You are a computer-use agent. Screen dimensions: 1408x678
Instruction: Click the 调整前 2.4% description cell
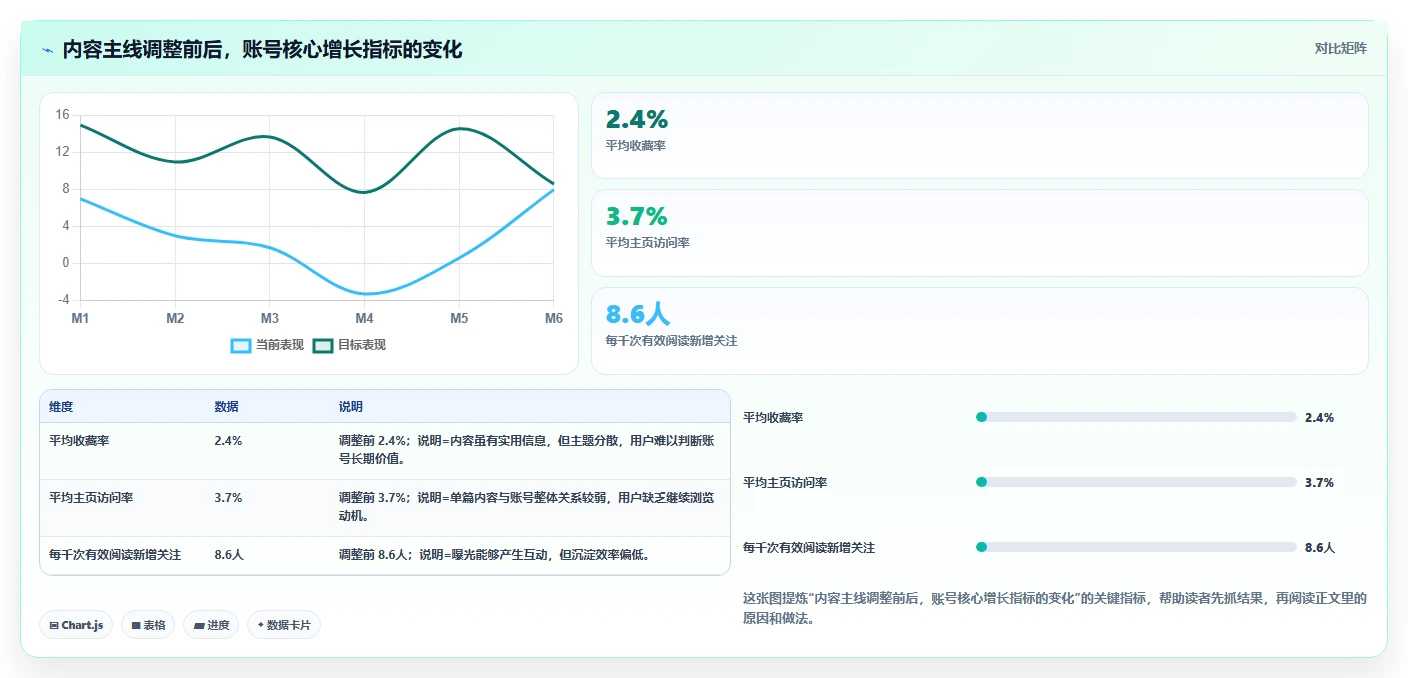(x=530, y=451)
